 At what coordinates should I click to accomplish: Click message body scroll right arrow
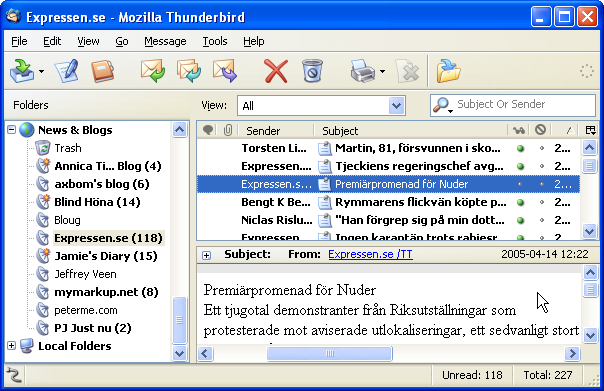pyautogui.click(x=572, y=353)
